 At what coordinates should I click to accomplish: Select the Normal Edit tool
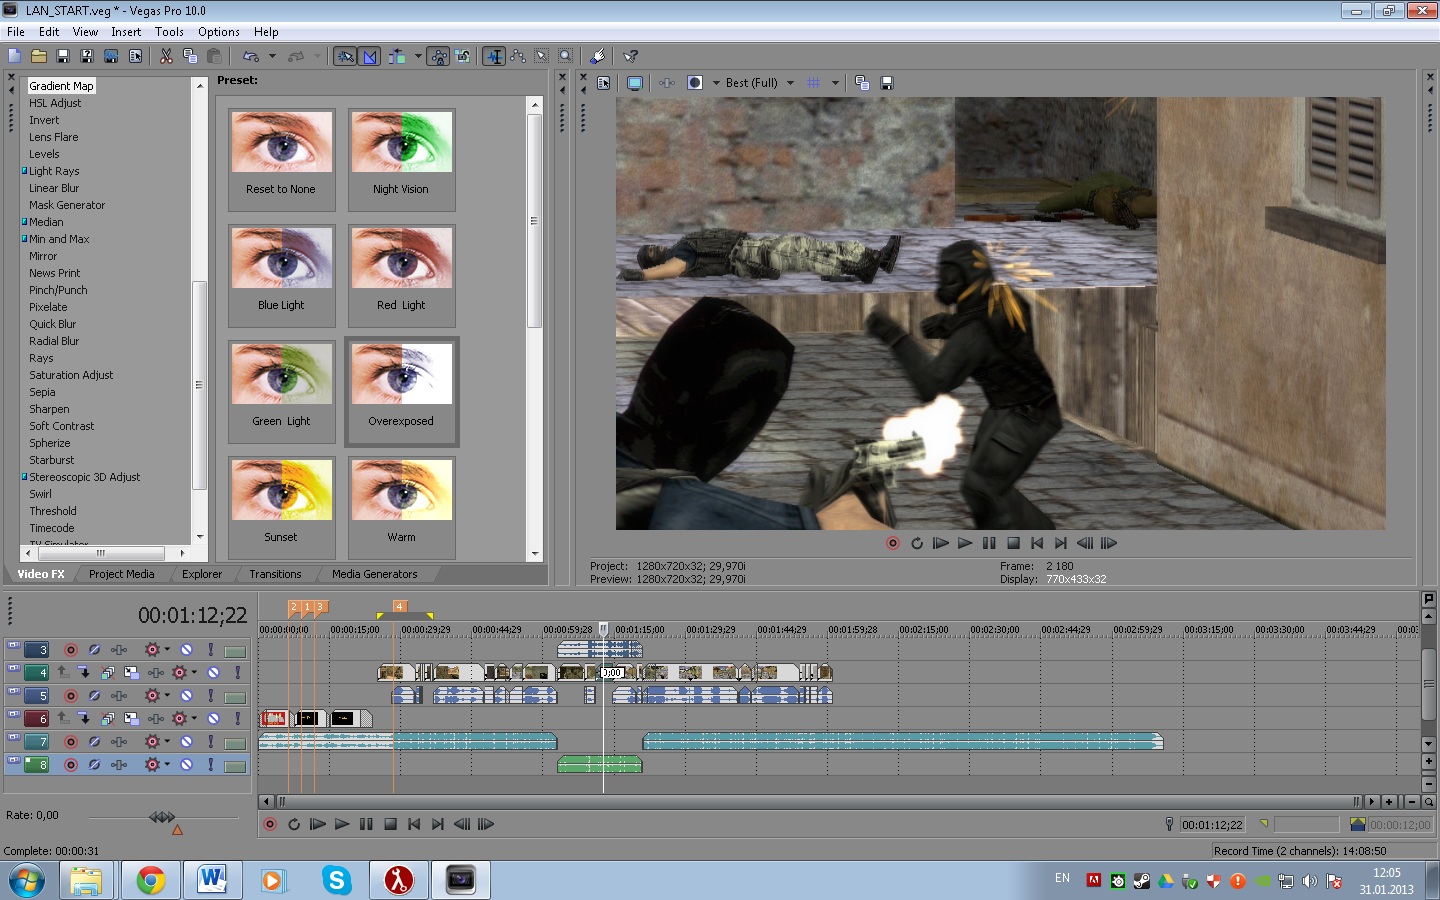(x=494, y=56)
